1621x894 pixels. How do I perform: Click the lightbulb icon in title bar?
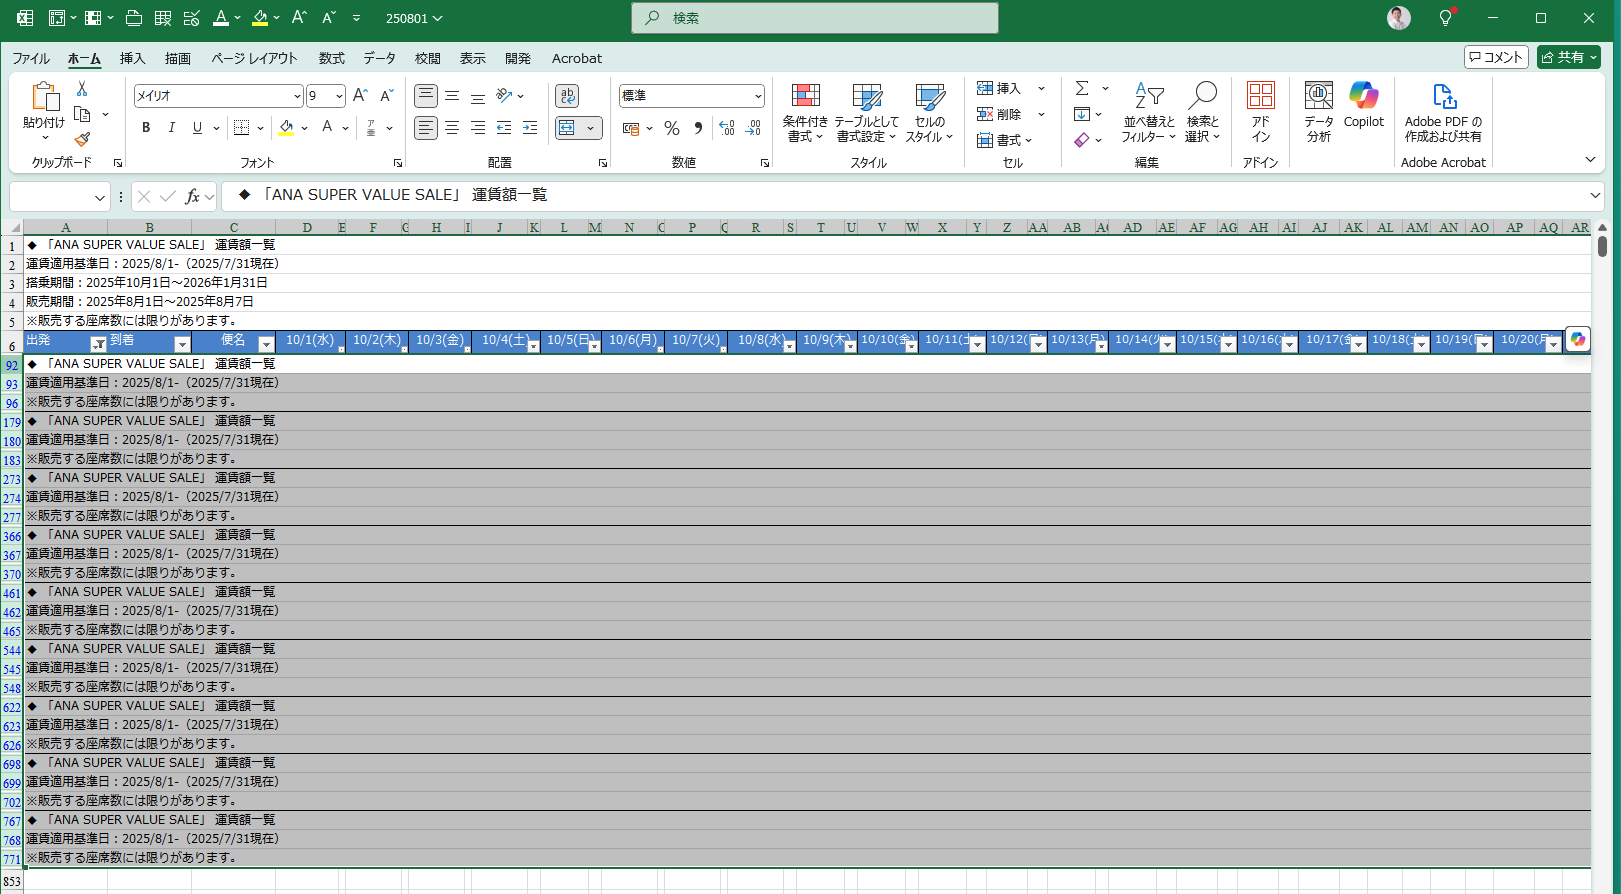1445,18
